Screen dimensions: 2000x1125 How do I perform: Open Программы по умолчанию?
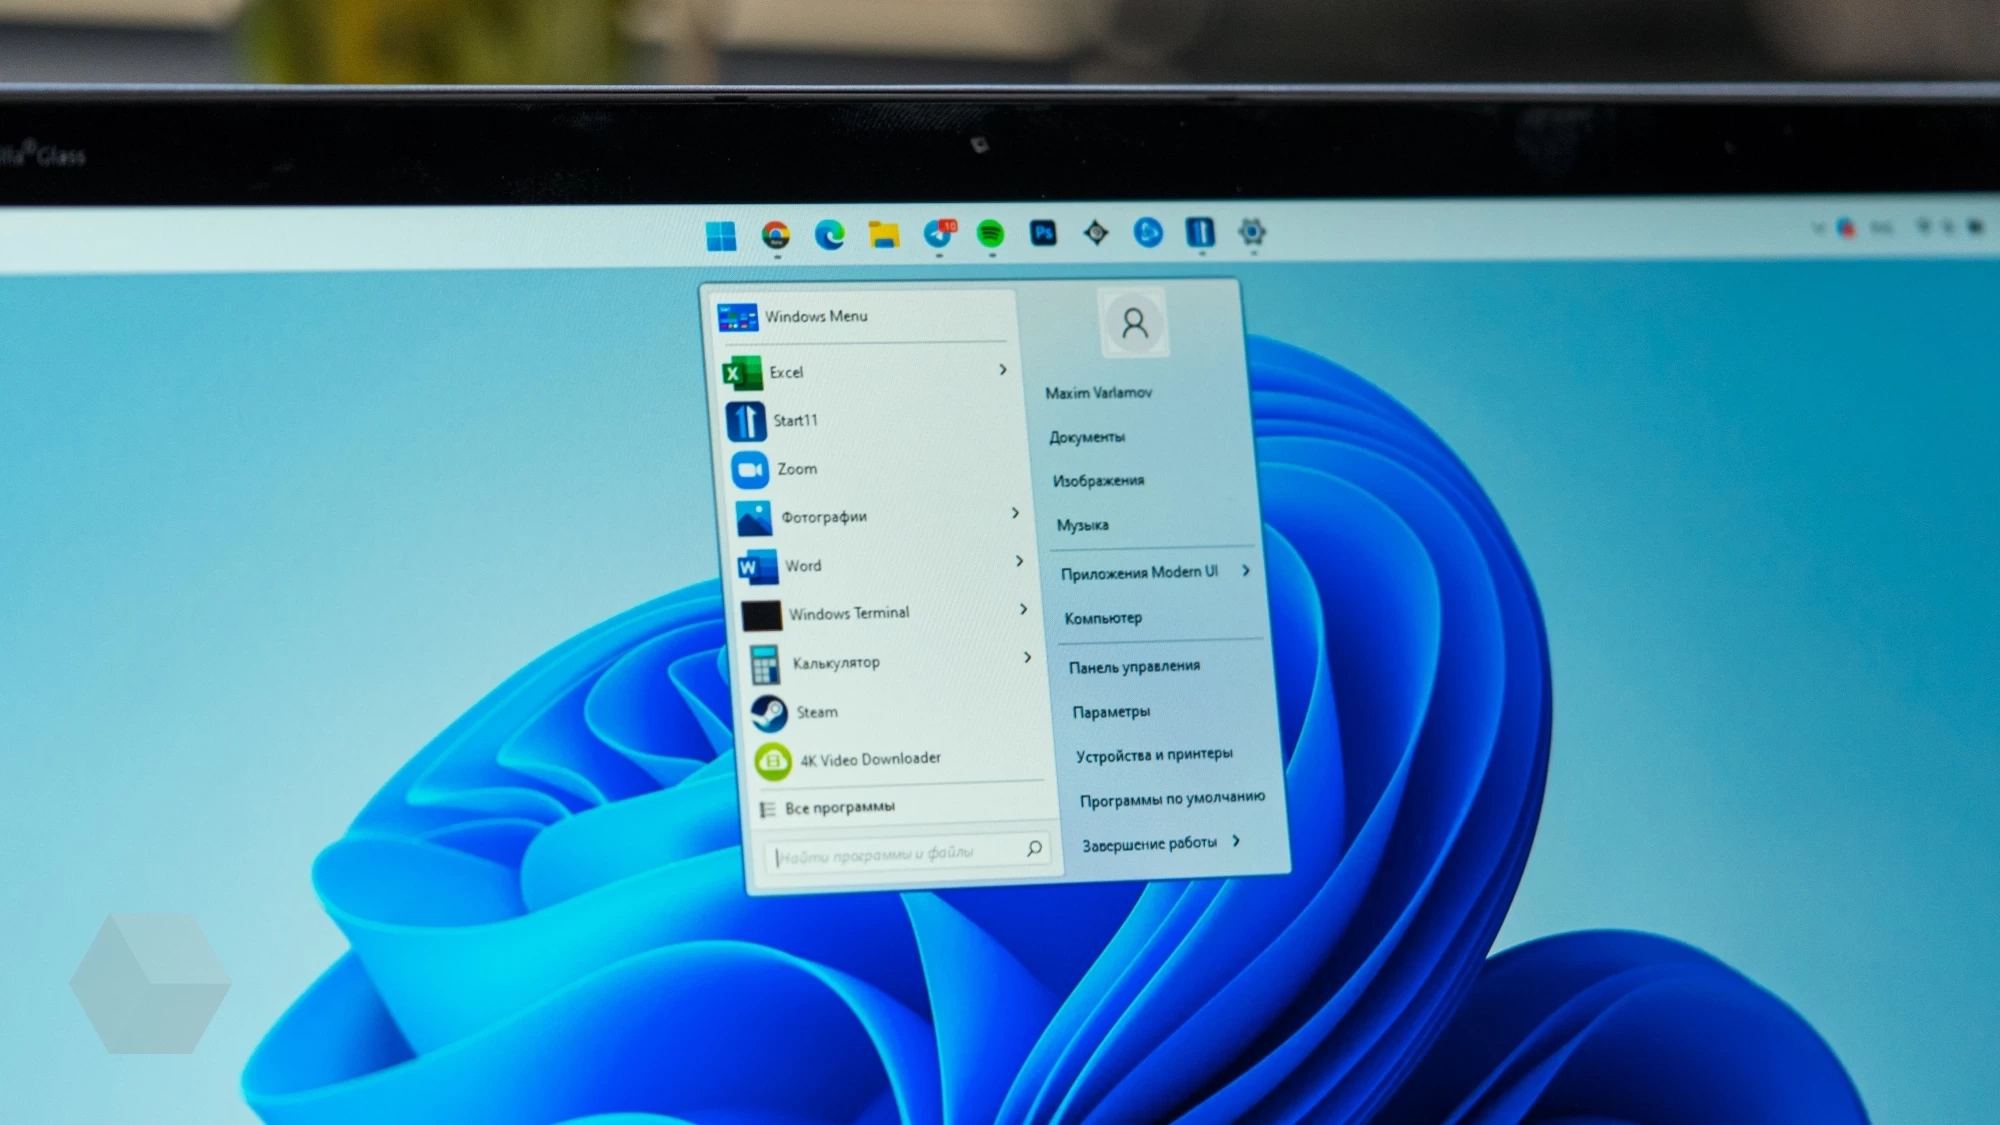point(1172,799)
